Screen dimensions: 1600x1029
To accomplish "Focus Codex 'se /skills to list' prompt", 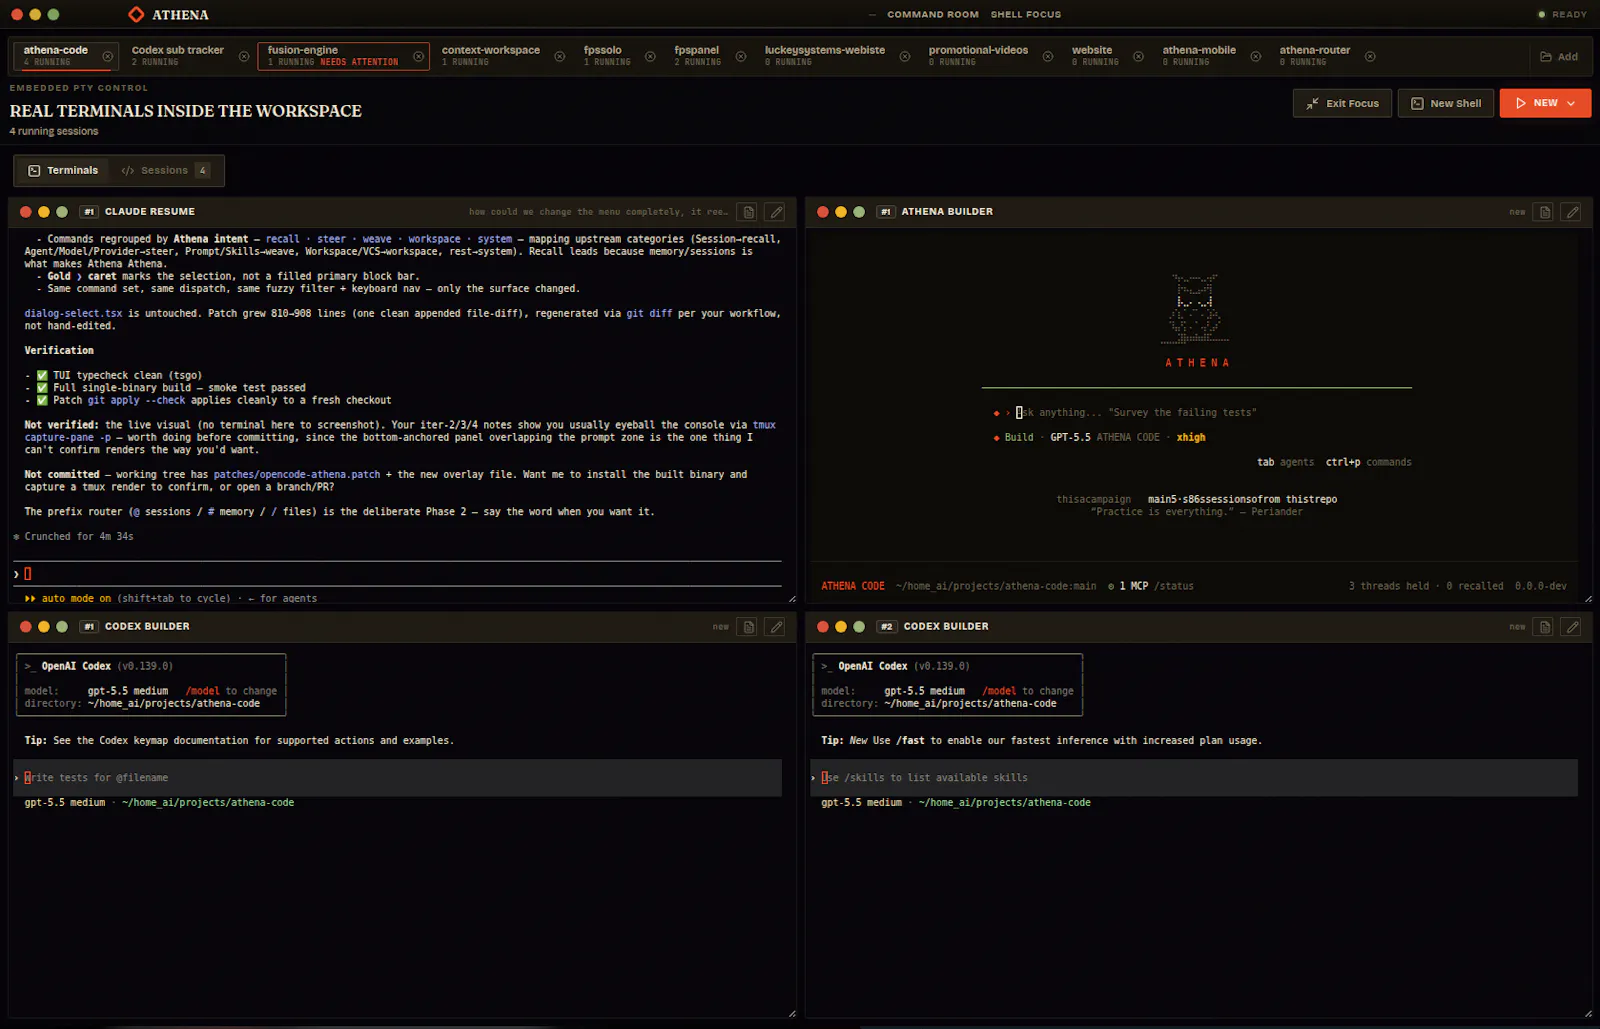I will coord(1194,778).
